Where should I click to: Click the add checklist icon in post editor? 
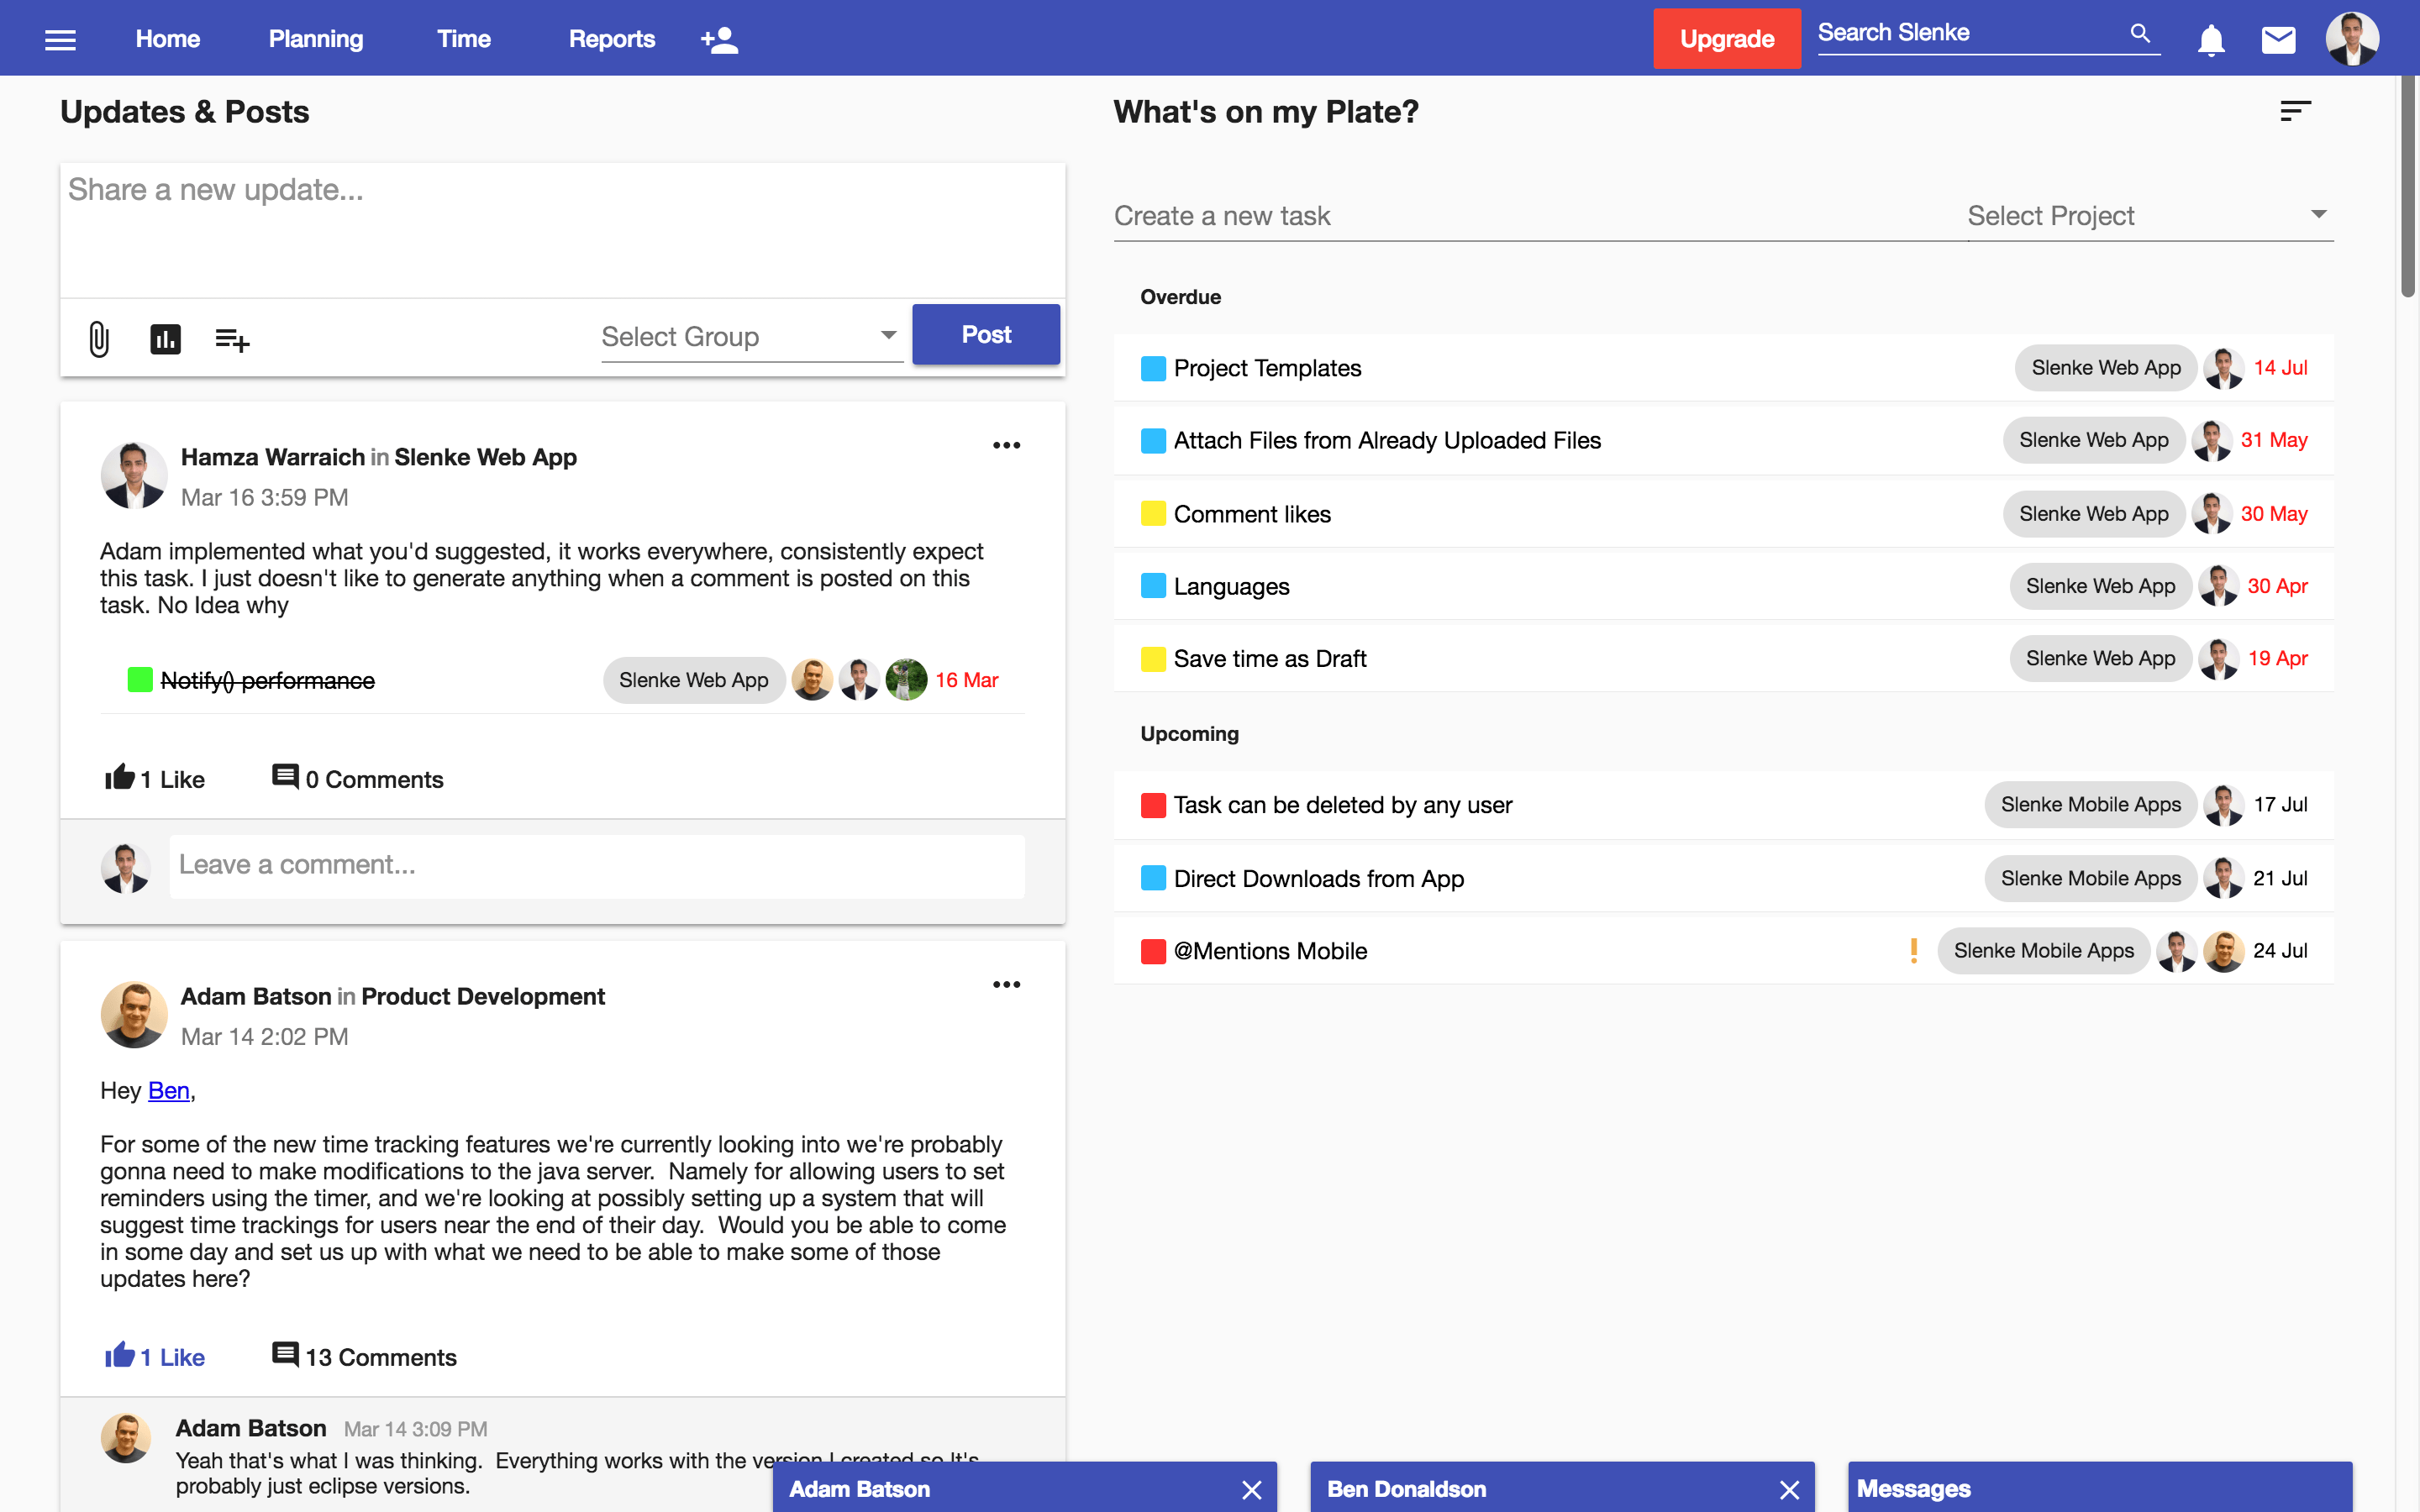pos(232,336)
